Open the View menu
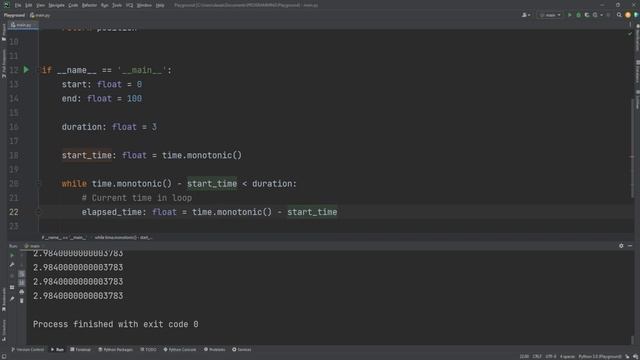640x360 pixels. pos(40,5)
